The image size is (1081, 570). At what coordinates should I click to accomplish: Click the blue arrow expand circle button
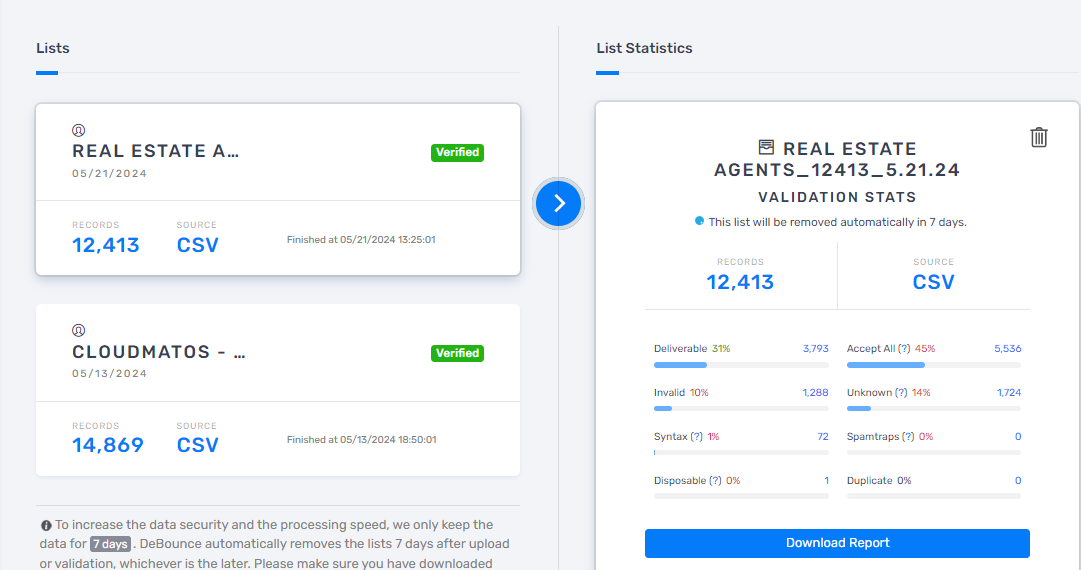click(x=559, y=203)
